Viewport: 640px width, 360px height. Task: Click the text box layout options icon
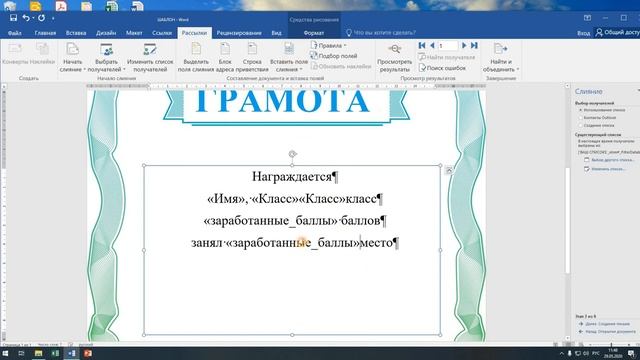point(449,170)
